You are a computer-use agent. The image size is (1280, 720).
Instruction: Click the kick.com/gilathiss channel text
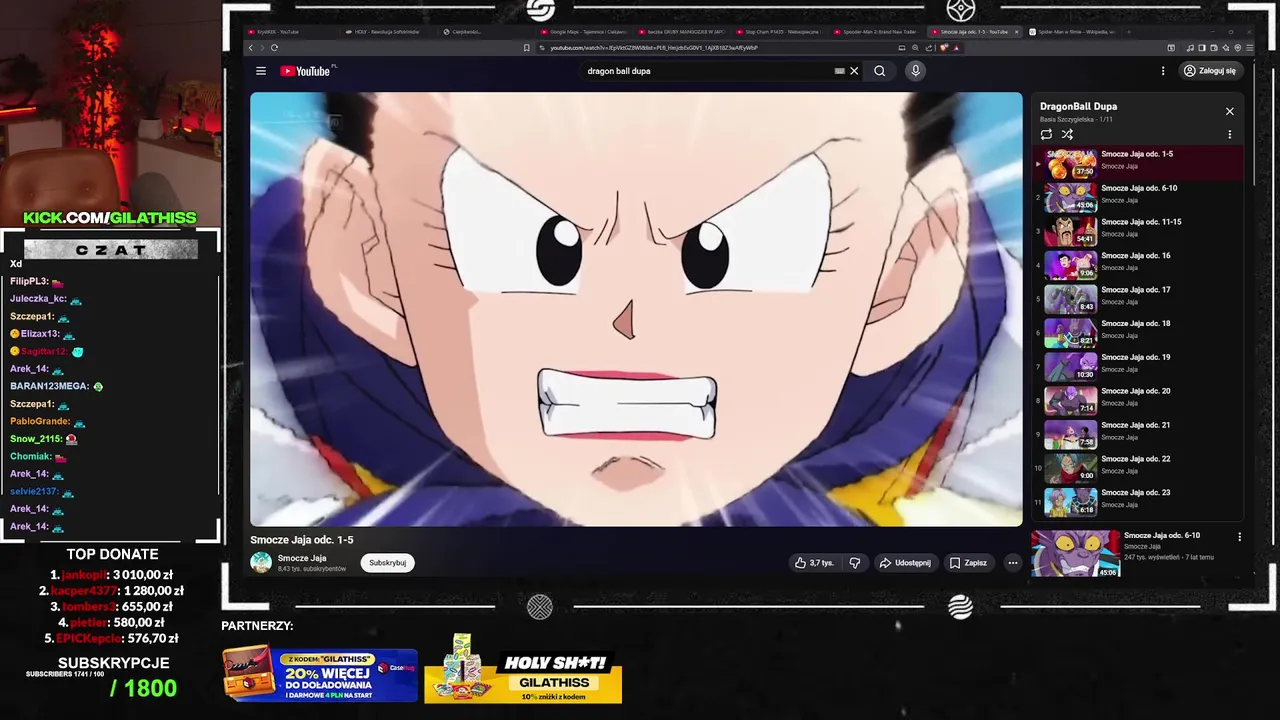tap(110, 218)
